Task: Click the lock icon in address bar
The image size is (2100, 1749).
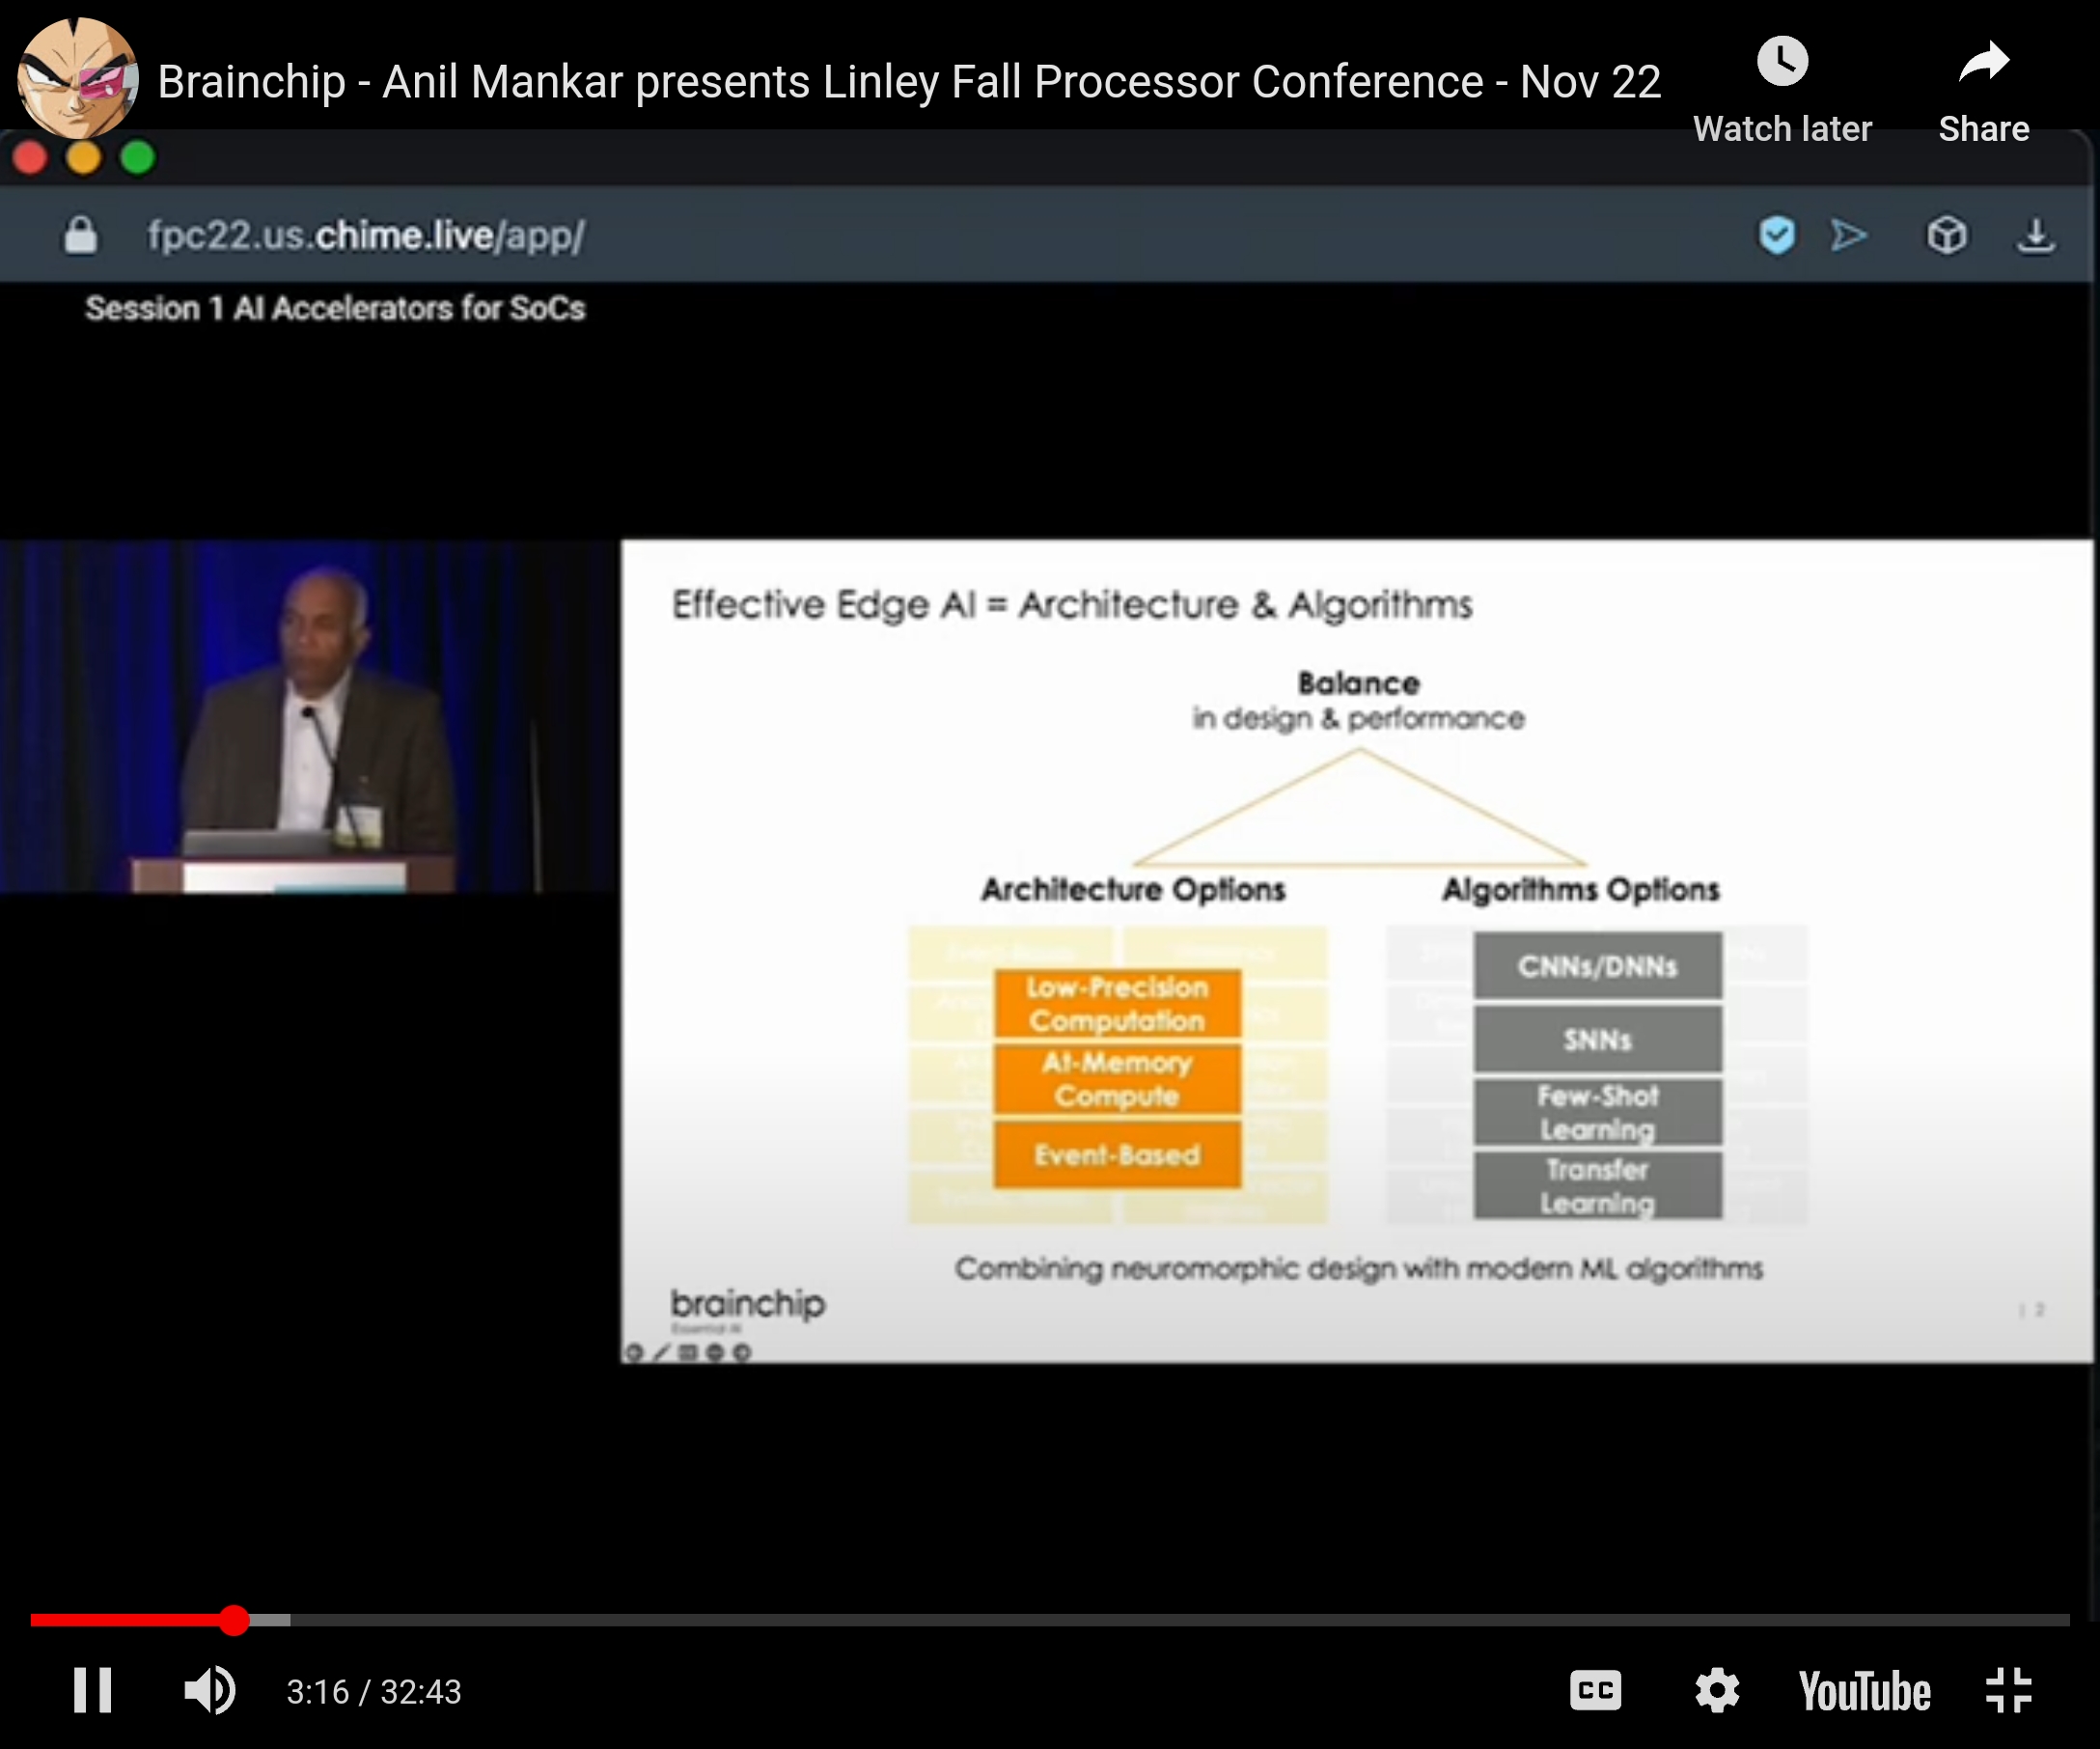Action: click(x=81, y=236)
